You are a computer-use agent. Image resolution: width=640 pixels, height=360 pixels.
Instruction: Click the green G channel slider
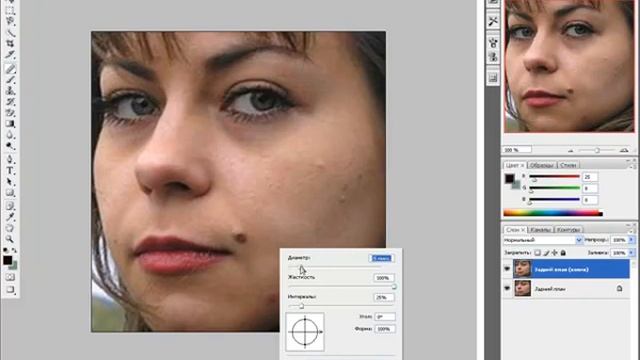(x=555, y=189)
